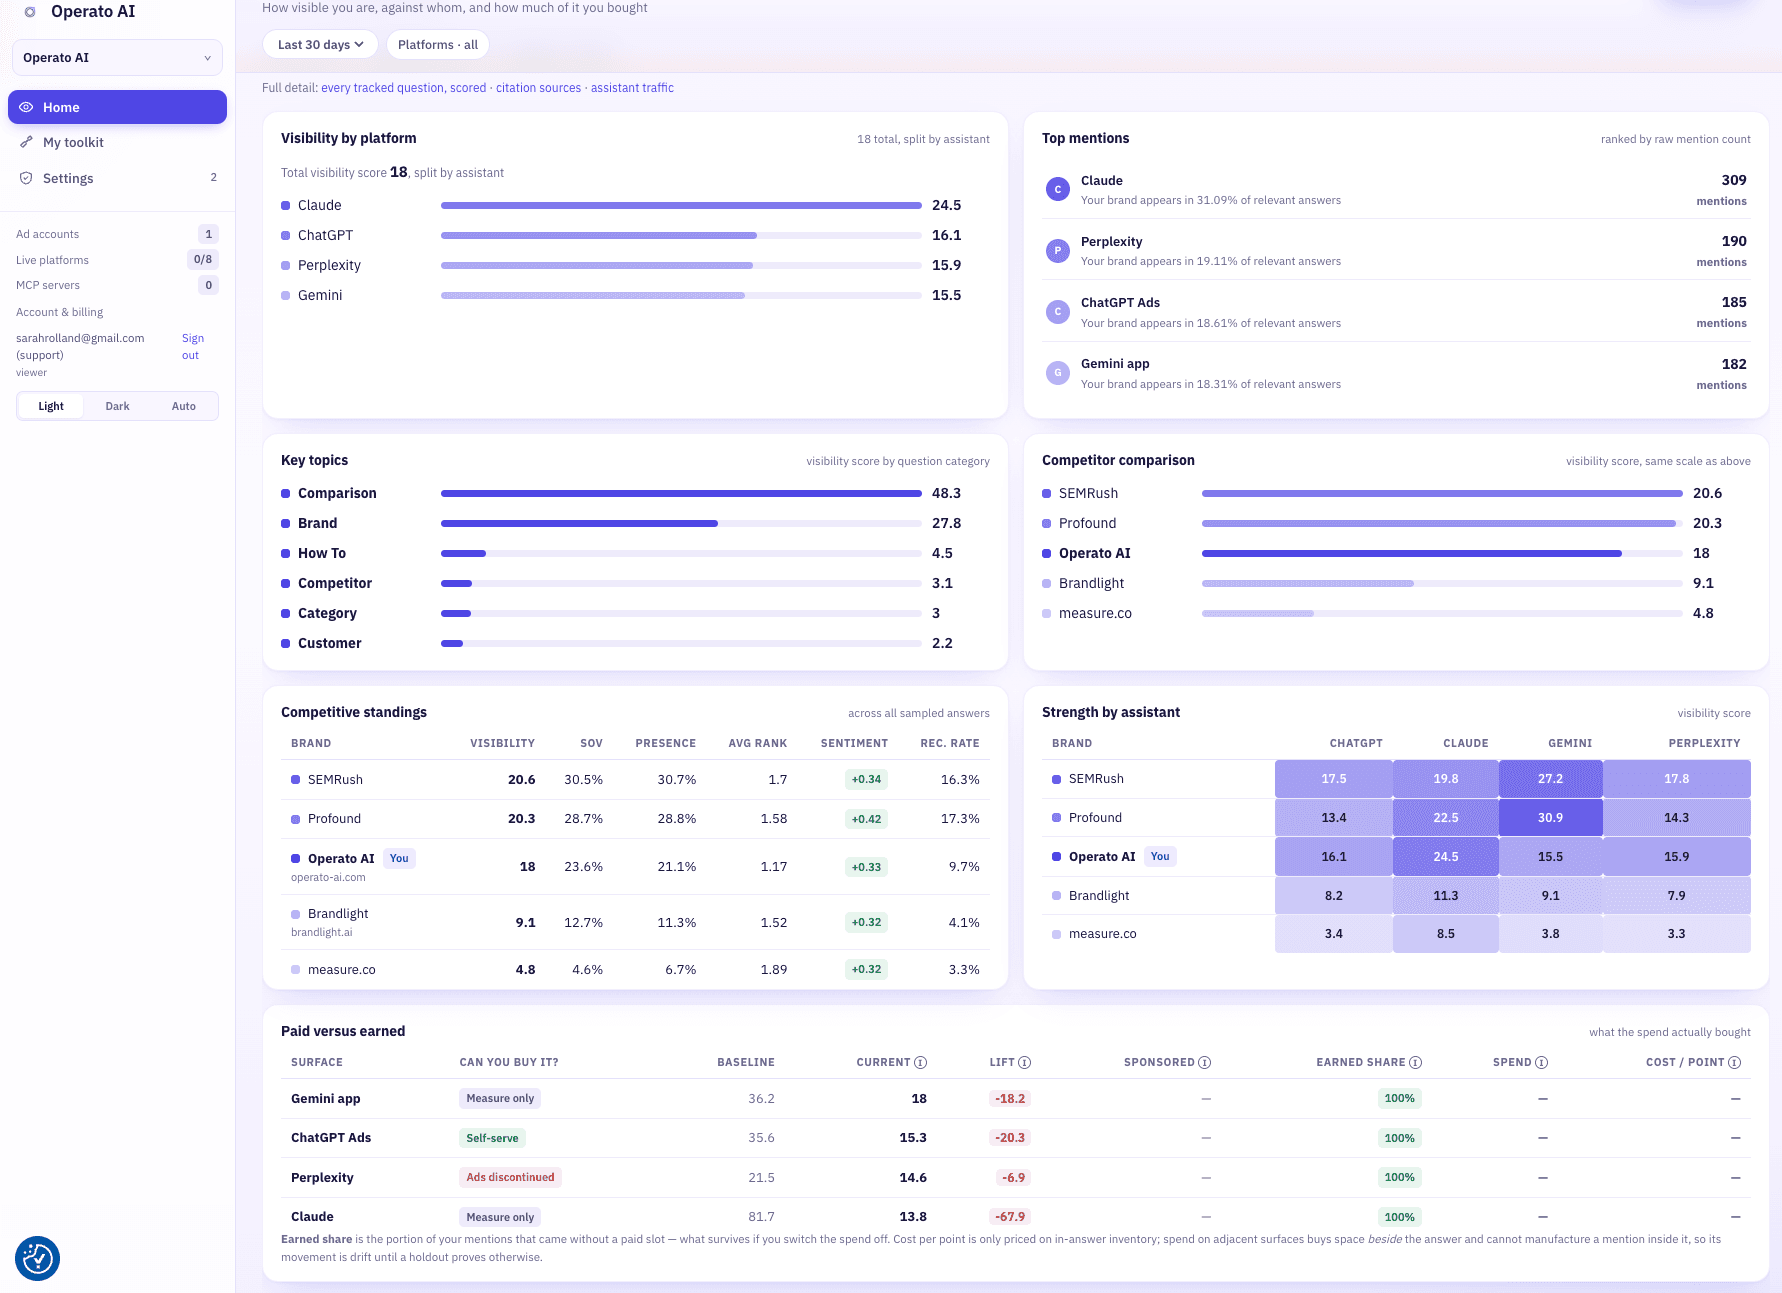The height and width of the screenshot is (1293, 1782).
Task: Switch theme to Auto
Action: click(x=184, y=406)
